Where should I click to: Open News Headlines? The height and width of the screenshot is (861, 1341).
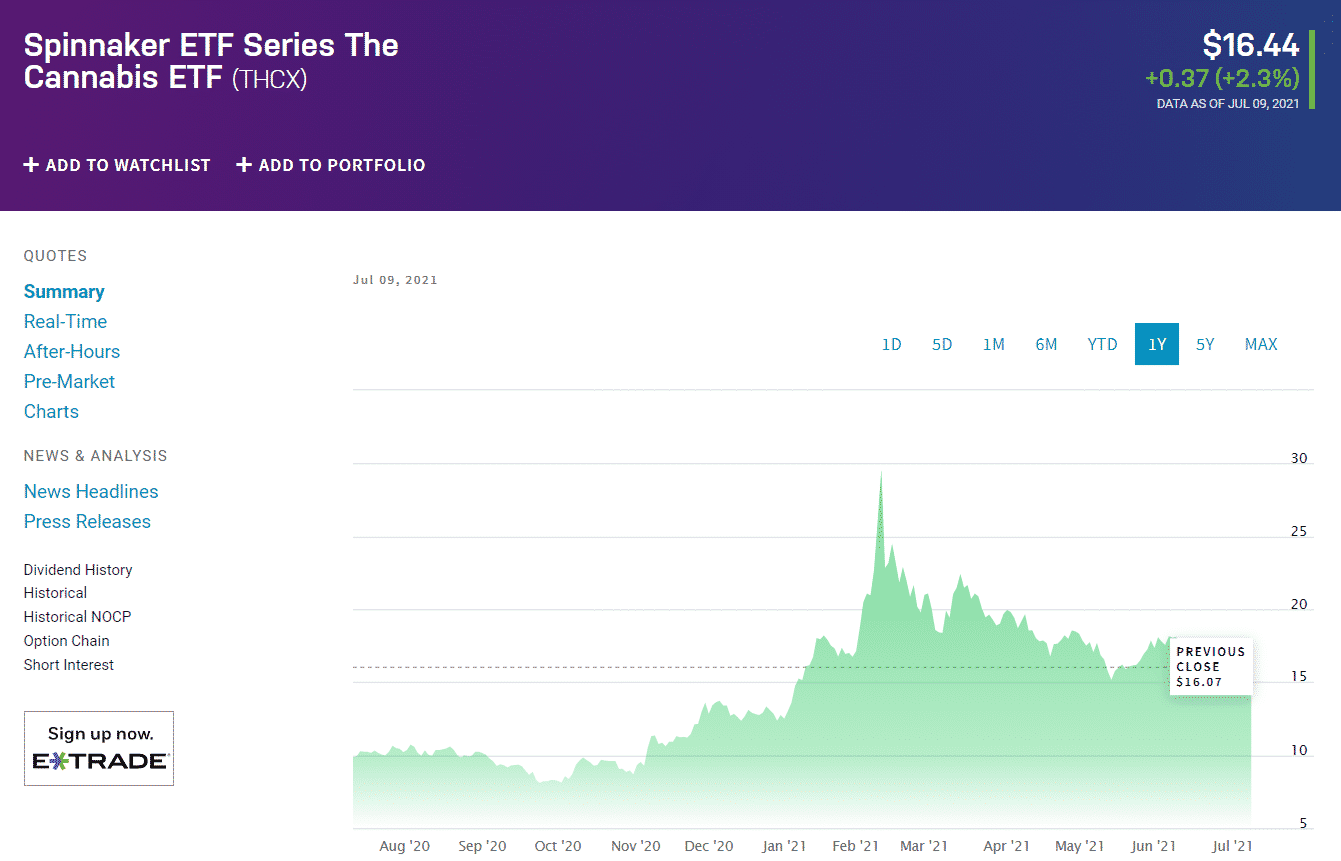click(91, 492)
